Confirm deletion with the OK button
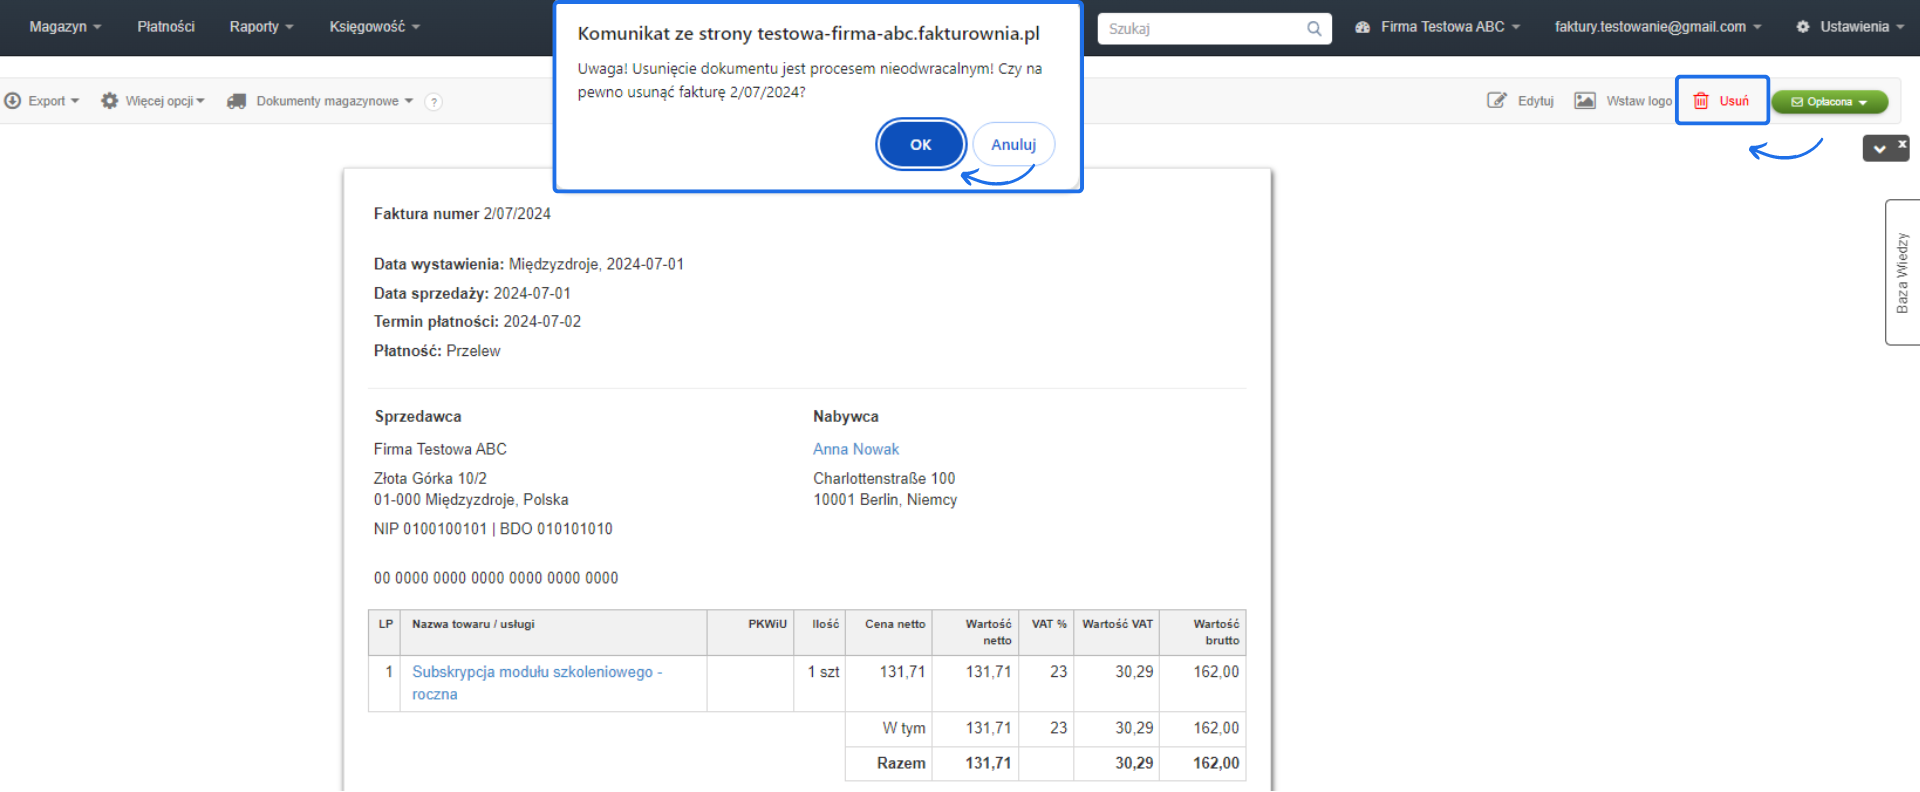 coord(920,145)
